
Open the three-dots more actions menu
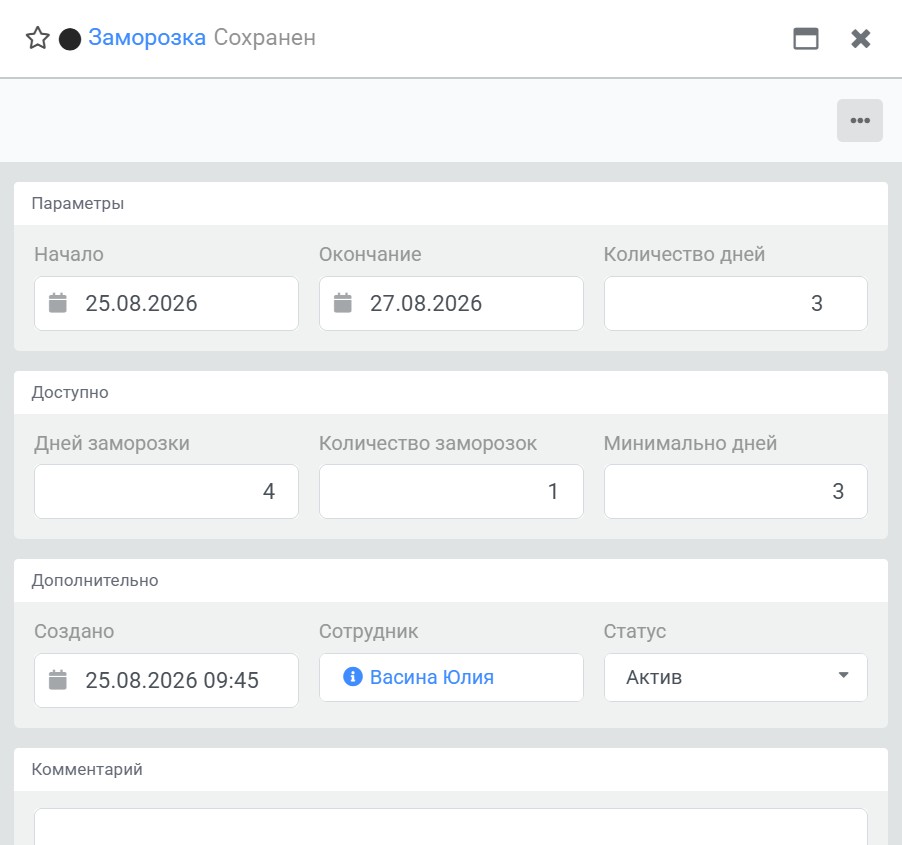[859, 120]
